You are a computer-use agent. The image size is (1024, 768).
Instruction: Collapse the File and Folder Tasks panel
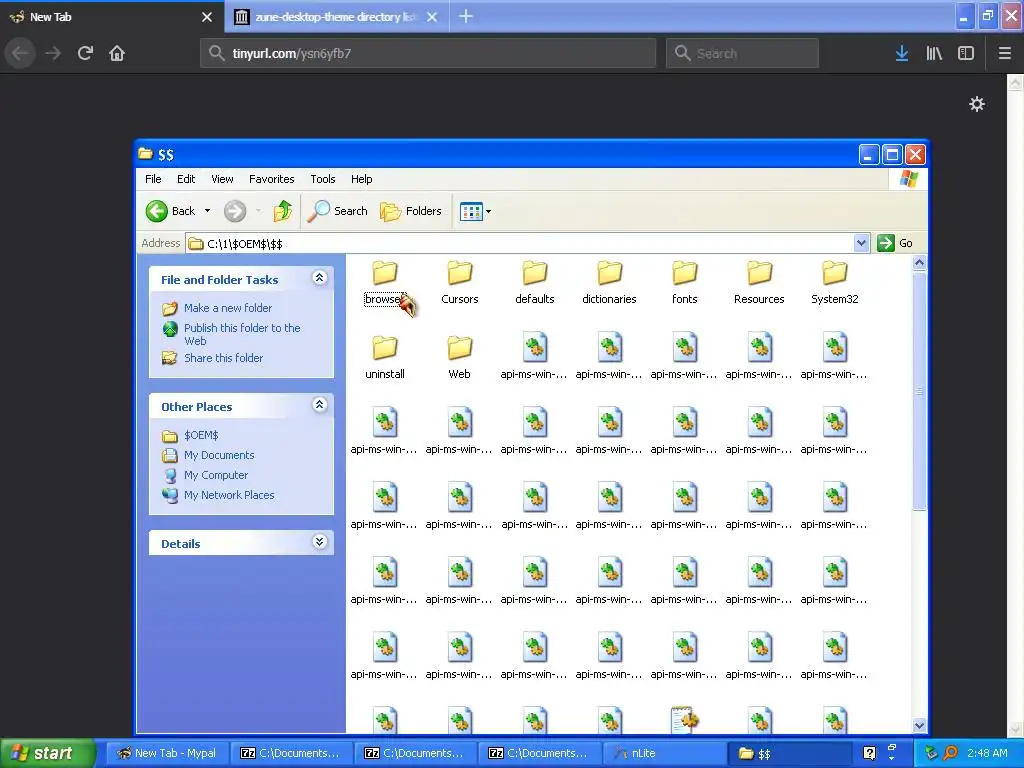pyautogui.click(x=319, y=278)
